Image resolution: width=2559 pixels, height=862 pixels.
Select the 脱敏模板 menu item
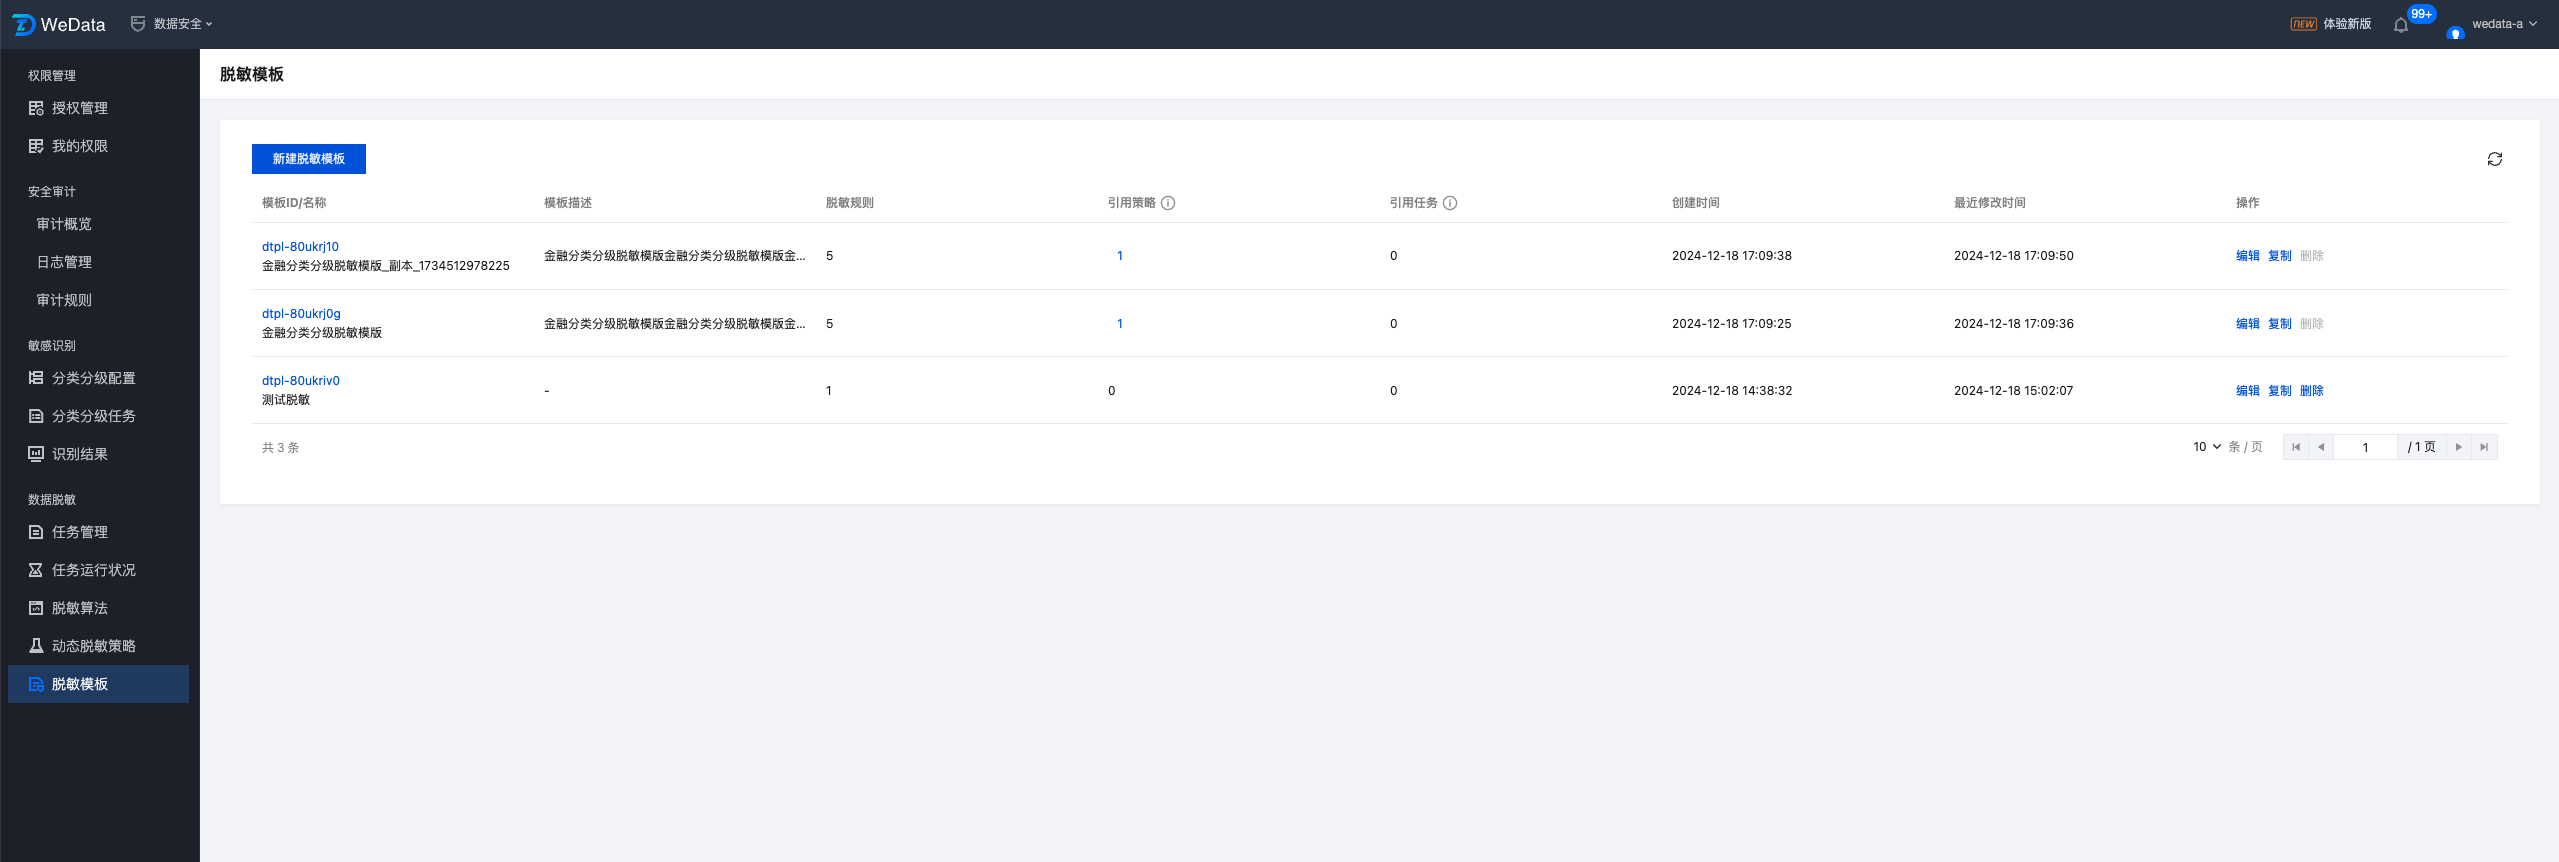[98, 684]
